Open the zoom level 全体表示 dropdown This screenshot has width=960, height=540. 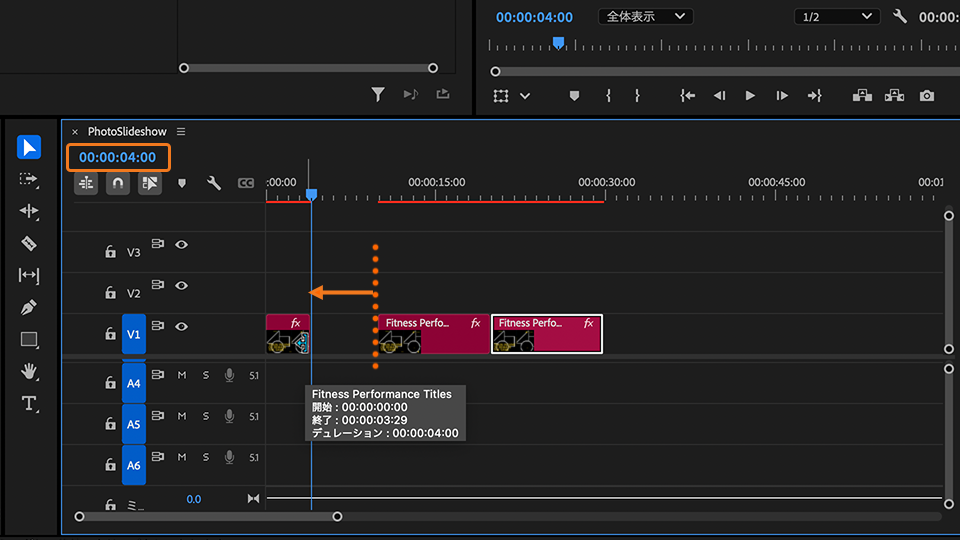645,17
